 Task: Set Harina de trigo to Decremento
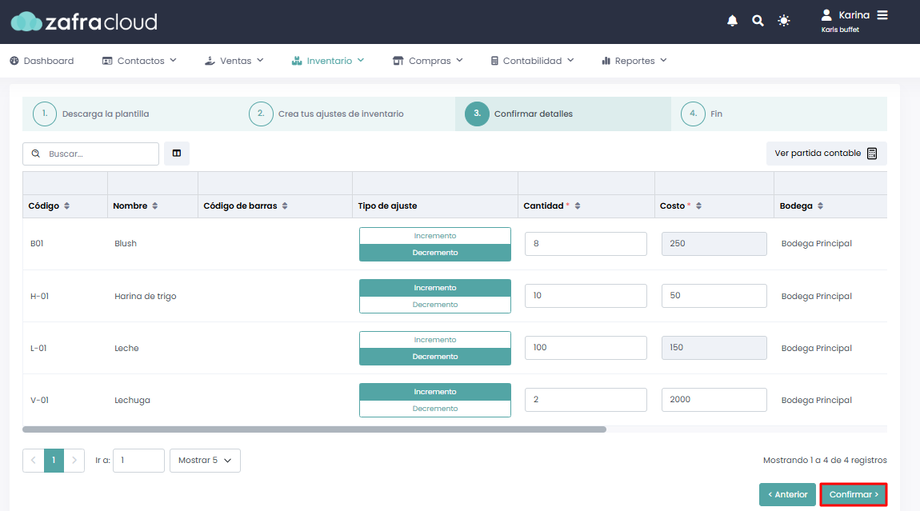435,305
